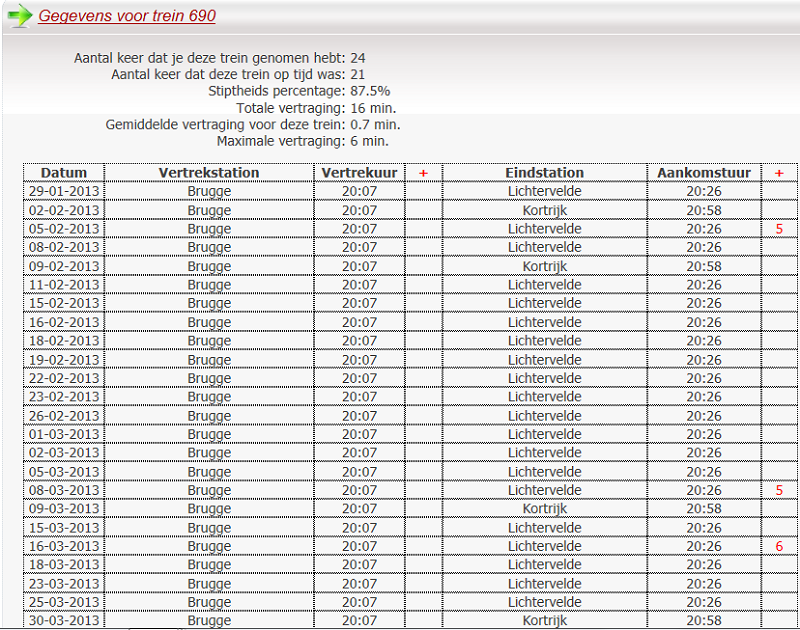This screenshot has width=800, height=630.
Task: Click the Vertrekuur column header
Action: (359, 173)
